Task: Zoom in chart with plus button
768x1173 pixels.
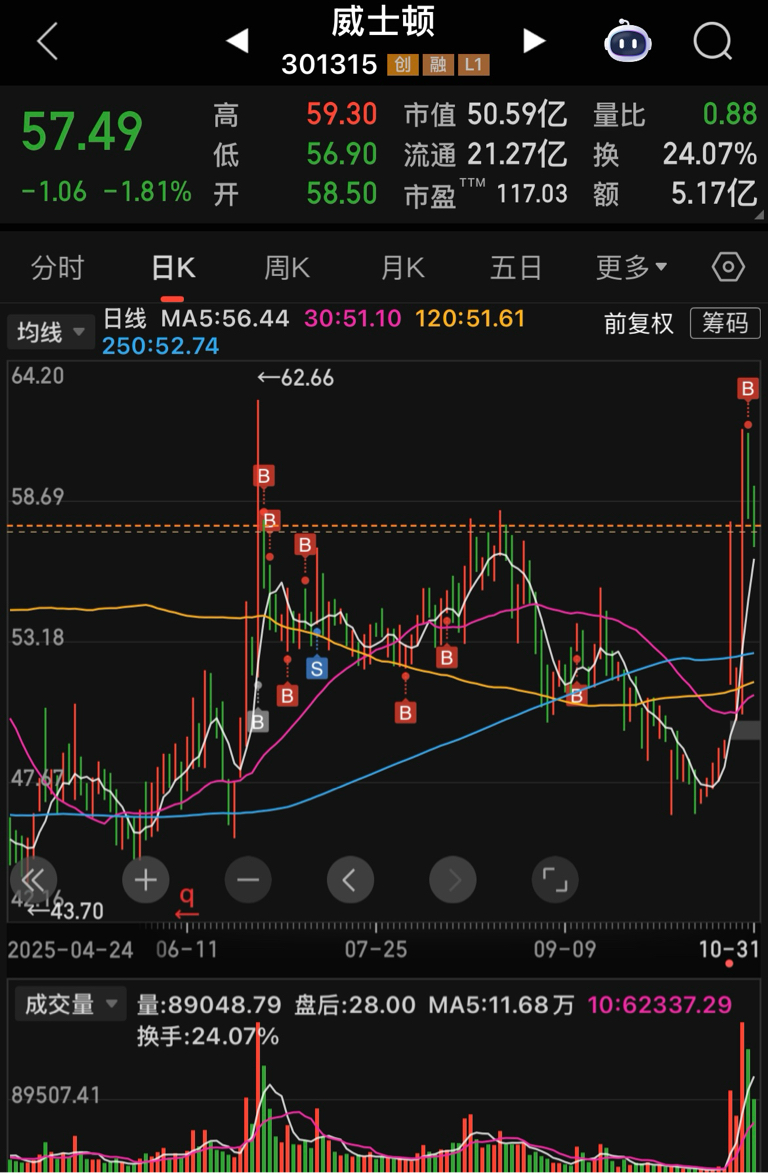Action: (145, 880)
